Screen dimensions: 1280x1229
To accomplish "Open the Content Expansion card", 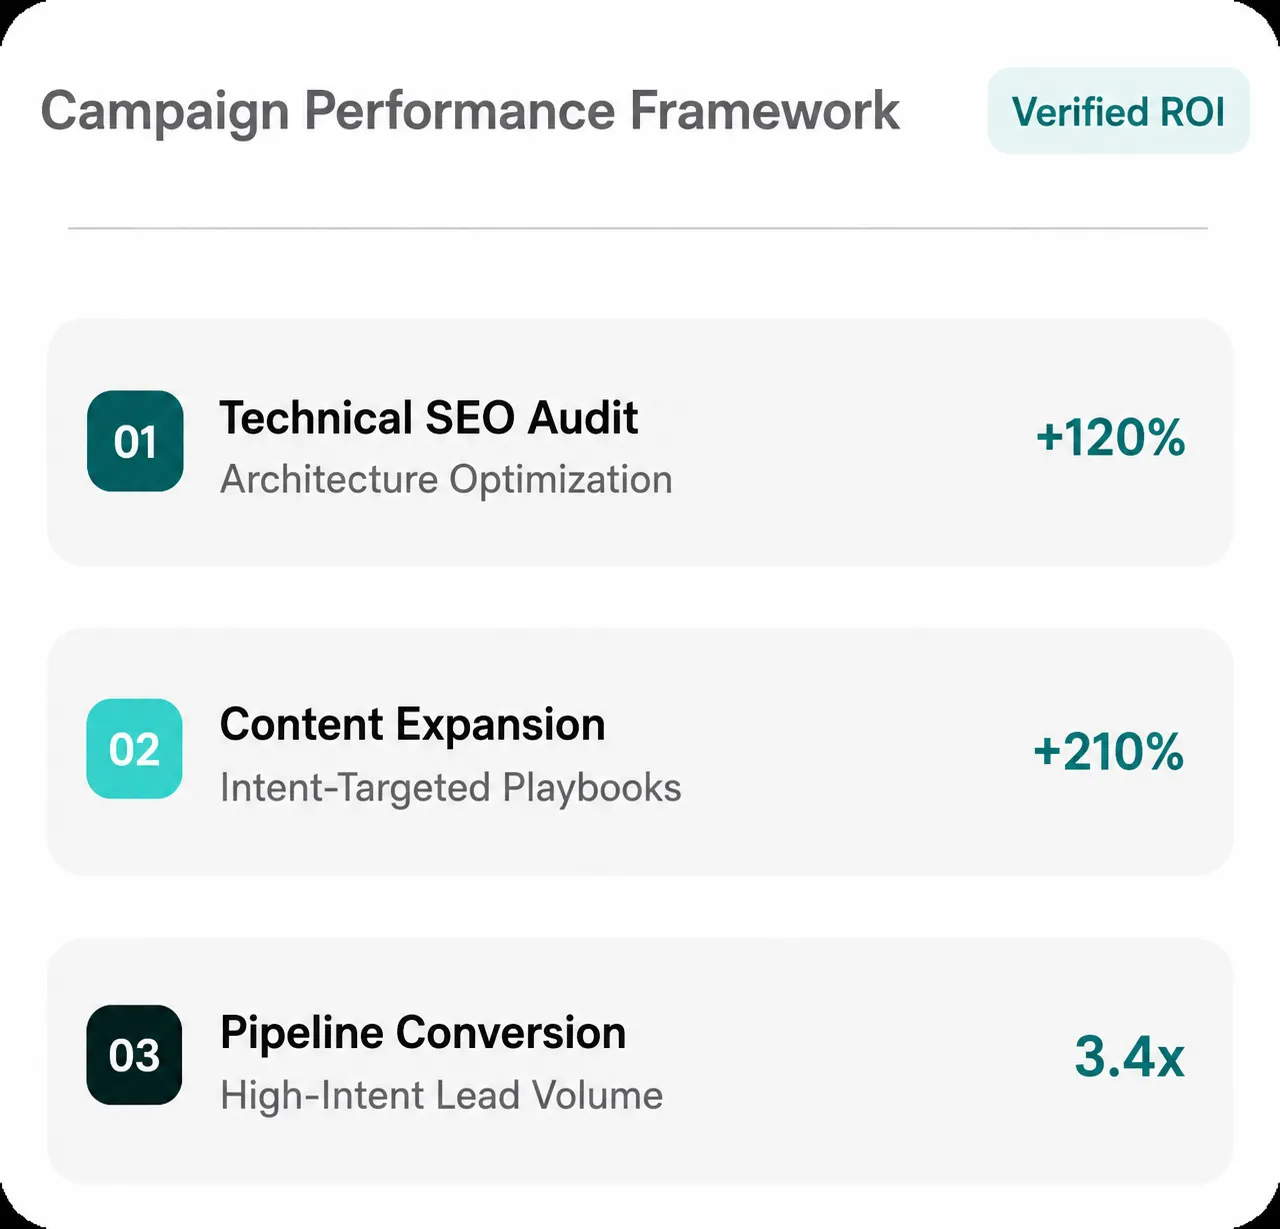I will click(x=640, y=752).
